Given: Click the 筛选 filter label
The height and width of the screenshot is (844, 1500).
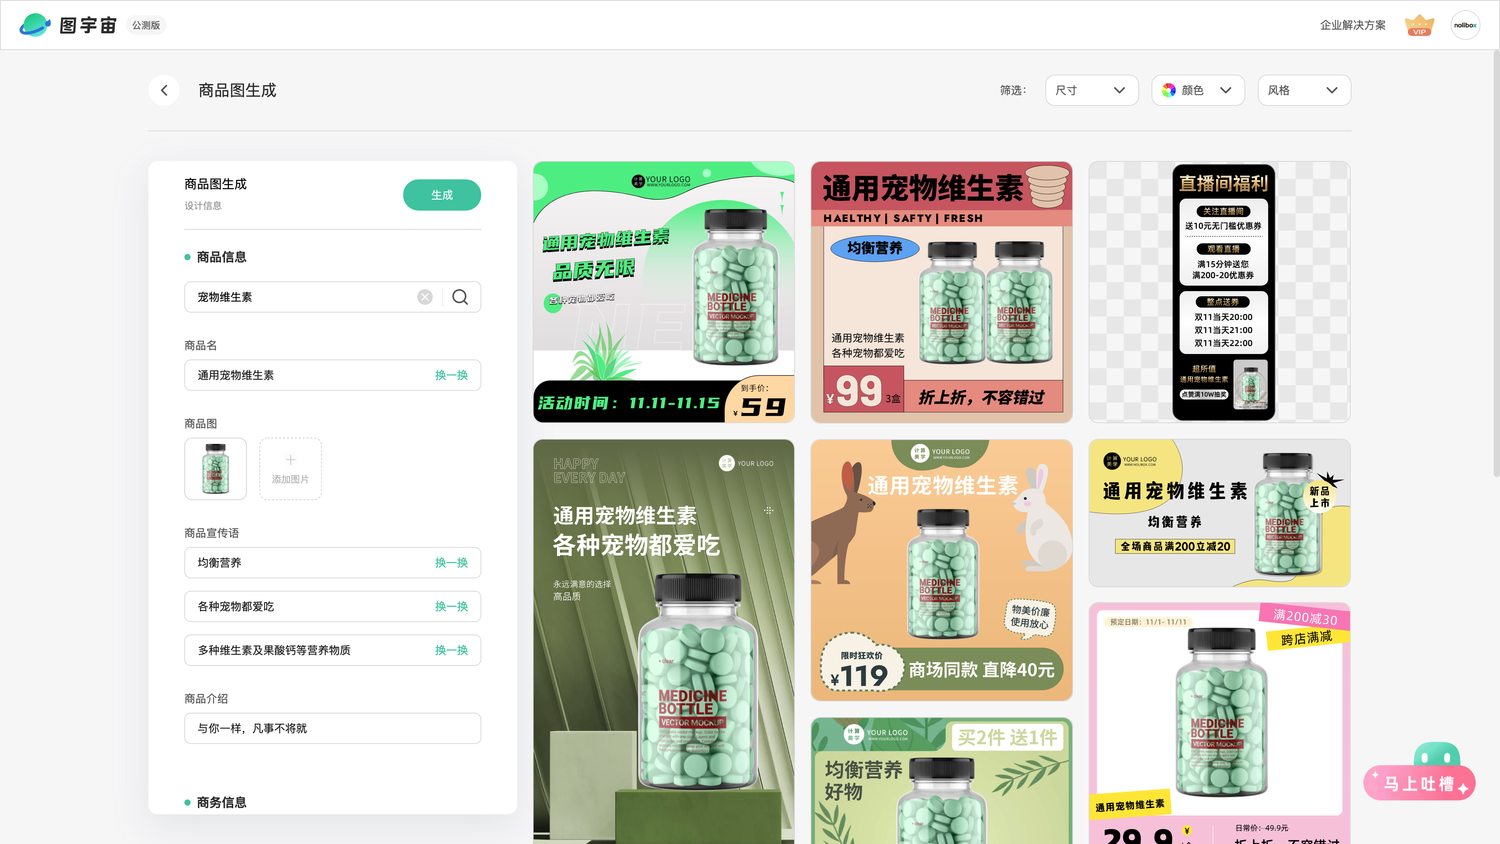Looking at the screenshot, I should 1013,90.
